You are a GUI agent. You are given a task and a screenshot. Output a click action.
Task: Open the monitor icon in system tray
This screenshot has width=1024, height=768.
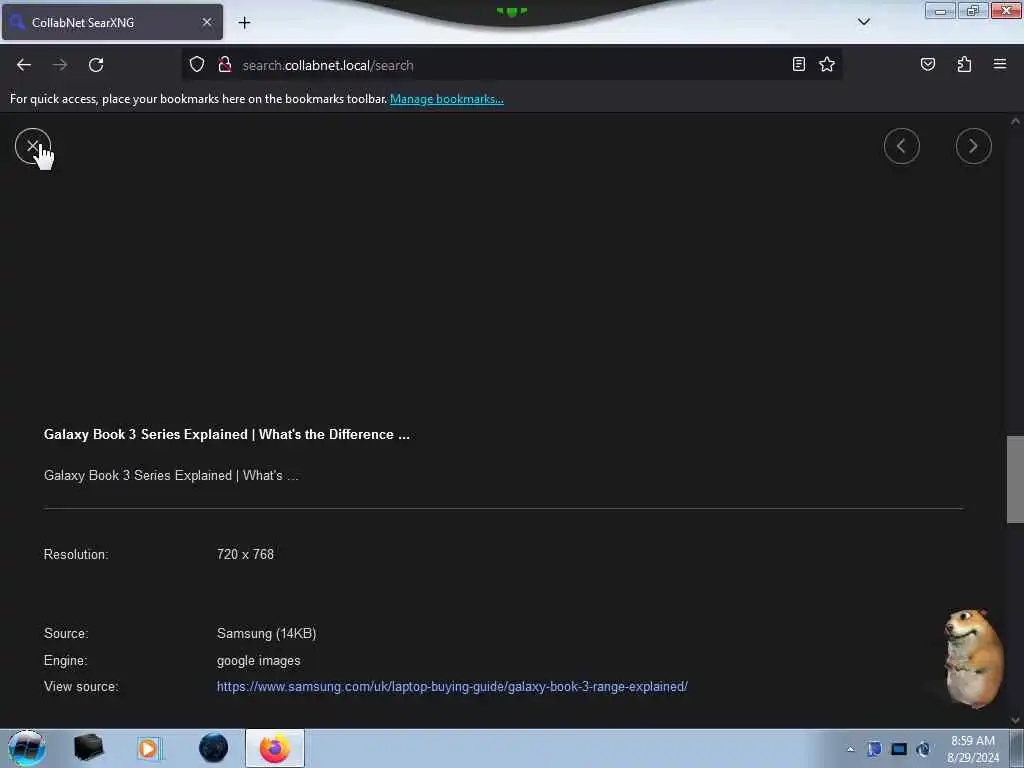click(x=899, y=749)
